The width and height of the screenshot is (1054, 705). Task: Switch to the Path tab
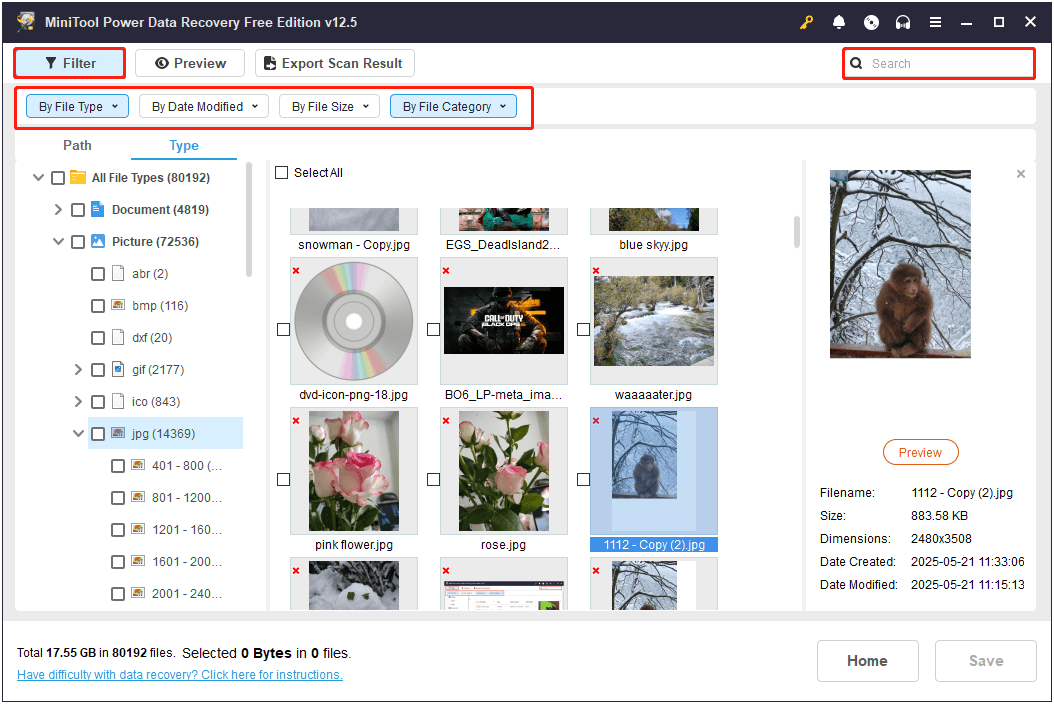pos(77,145)
